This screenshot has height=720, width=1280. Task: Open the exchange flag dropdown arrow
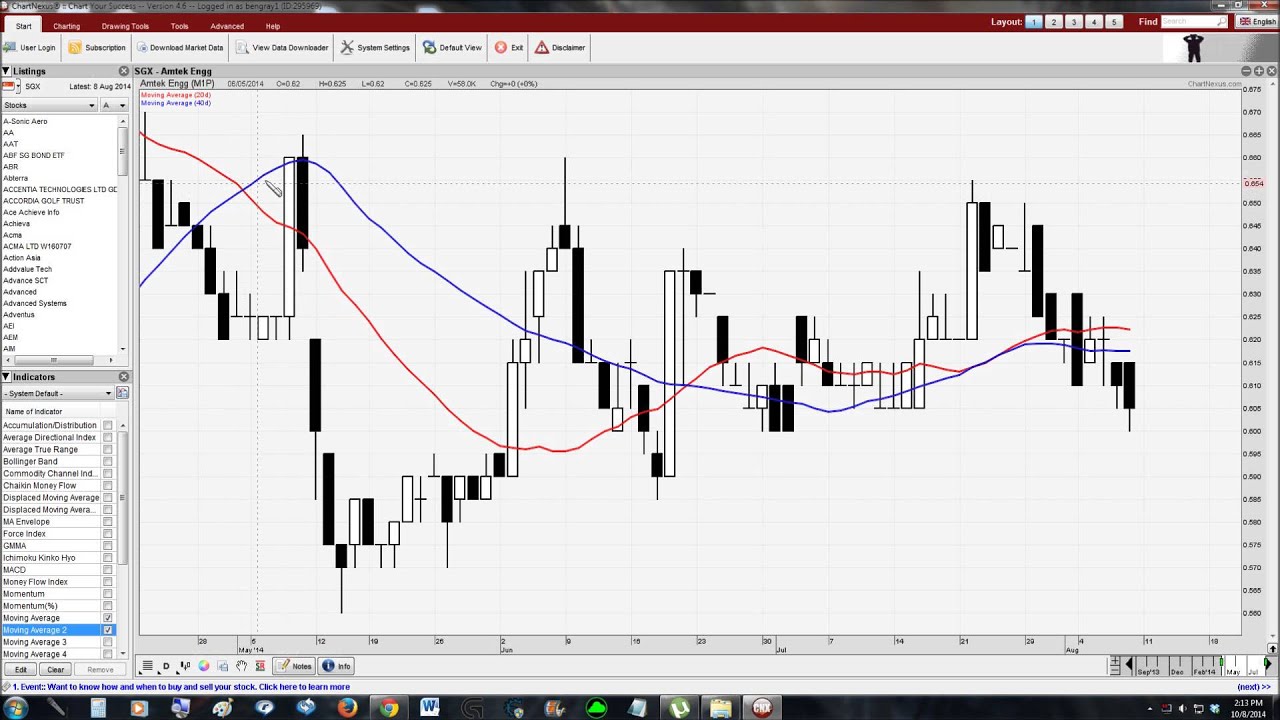click(x=19, y=87)
